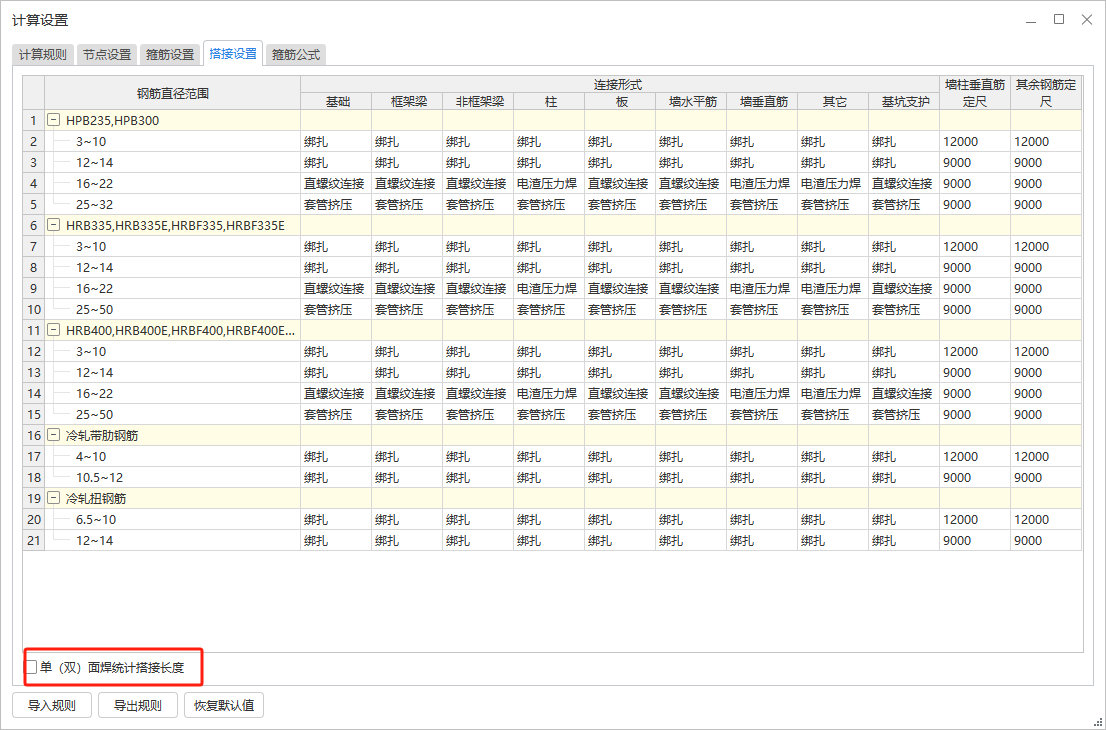Select the 墙水平筋 column header
1106x730 pixels.
pos(691,102)
